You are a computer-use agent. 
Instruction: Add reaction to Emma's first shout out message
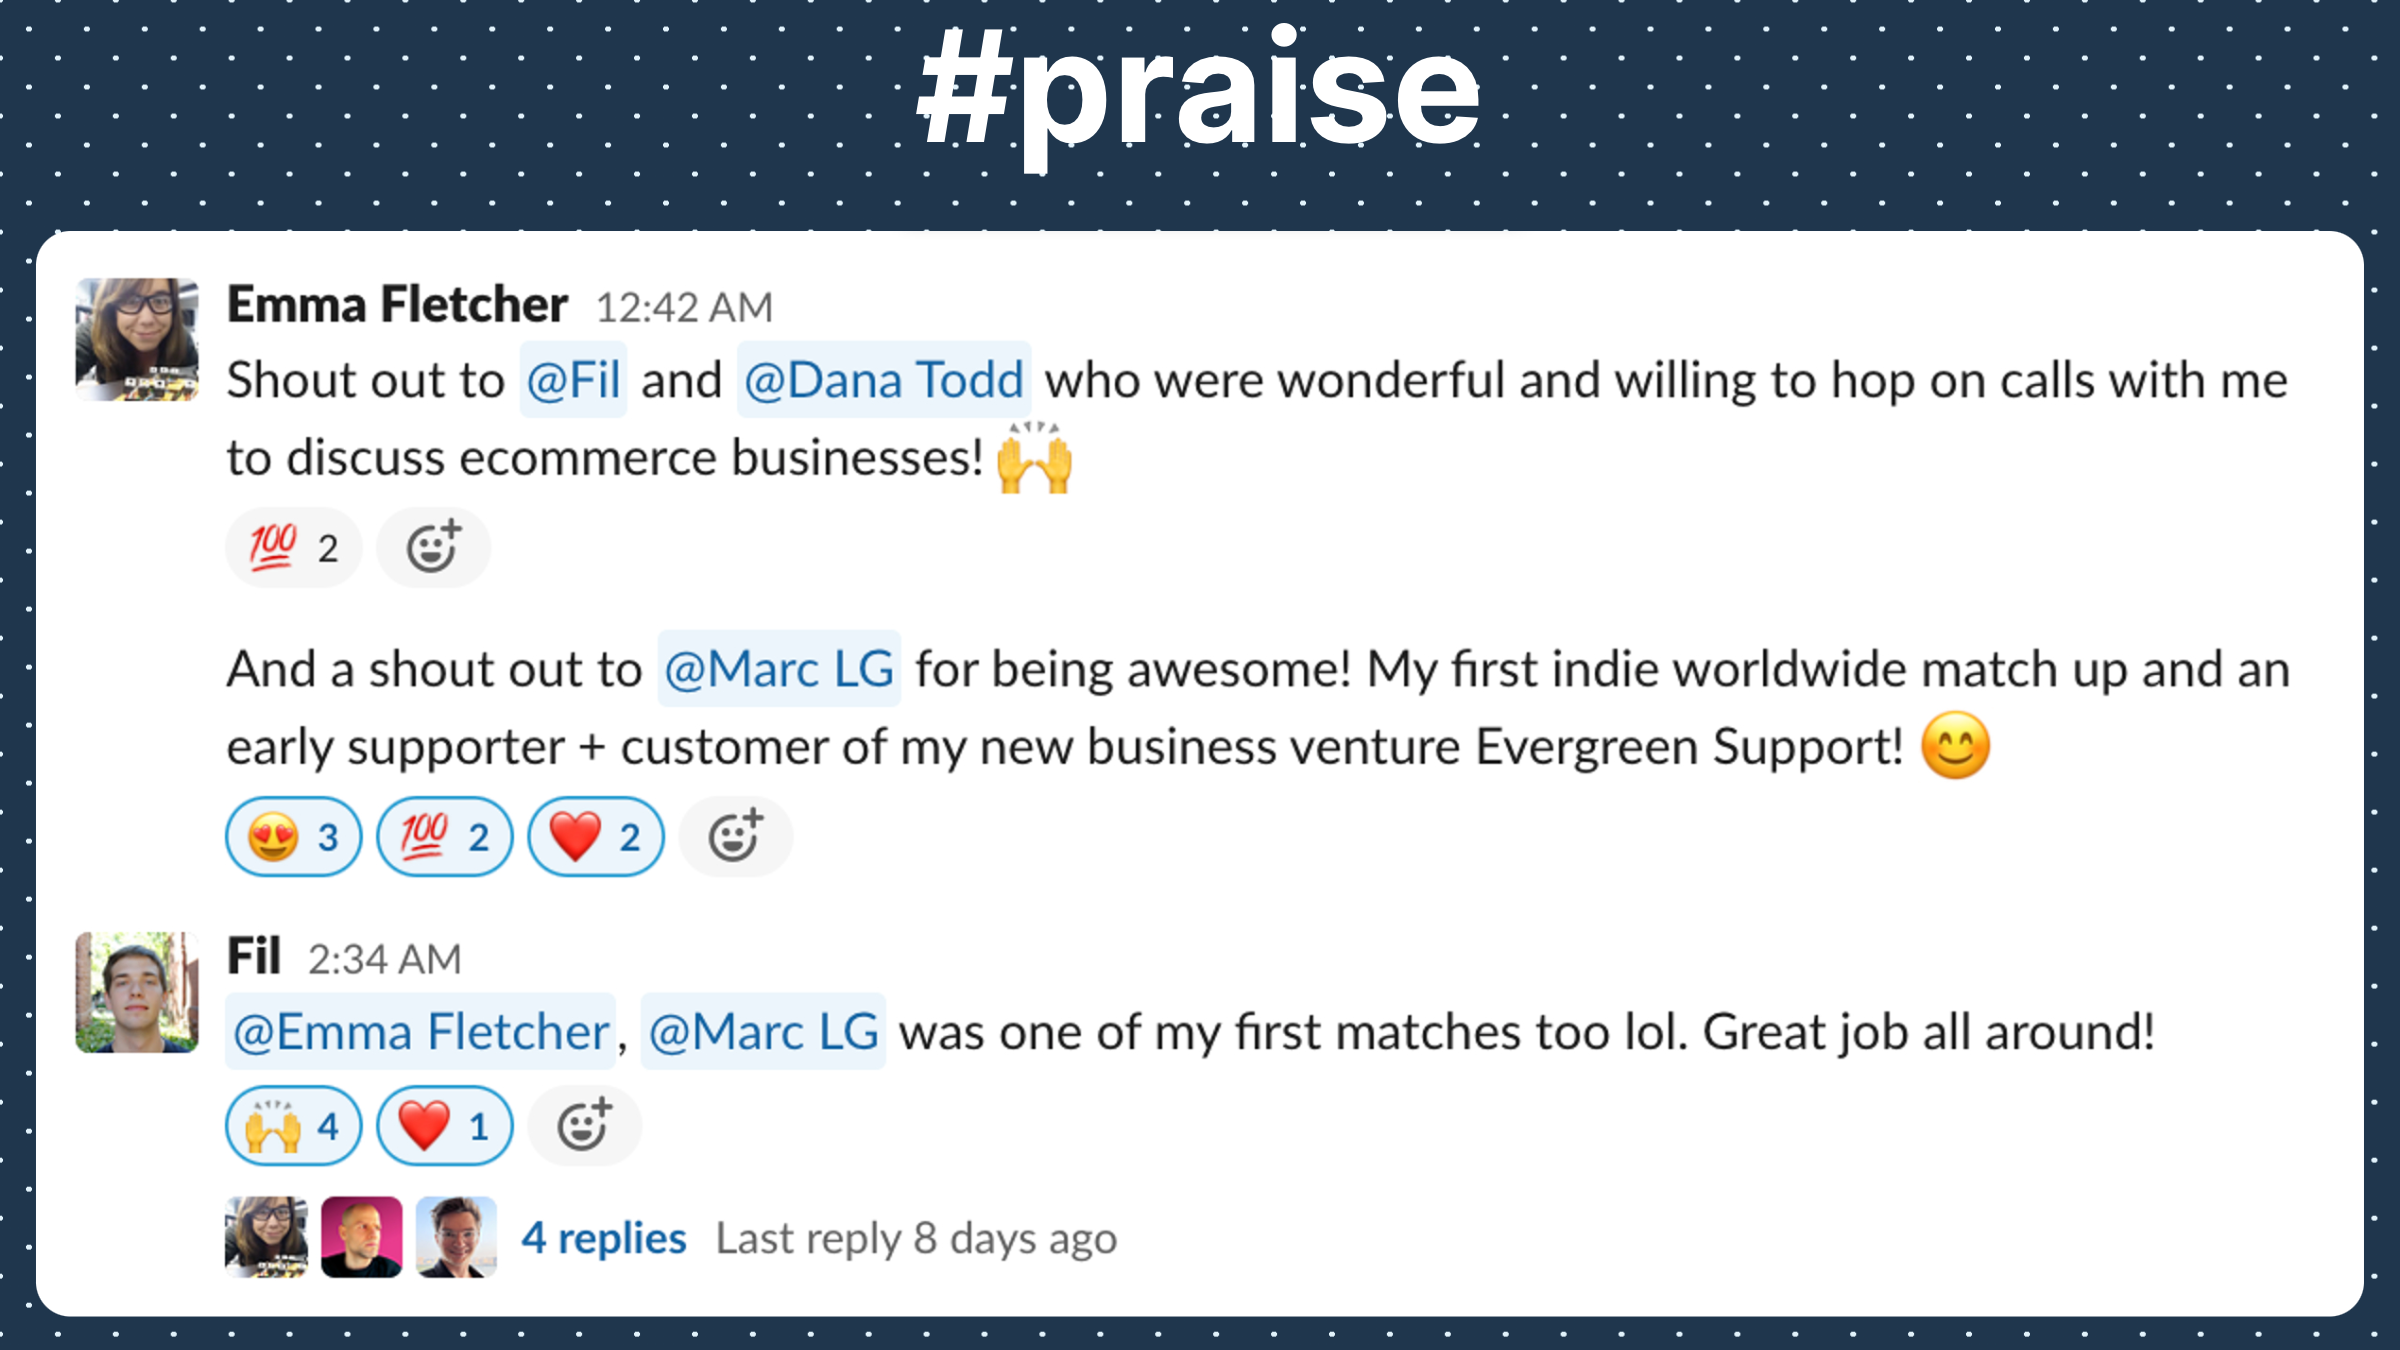[x=433, y=547]
